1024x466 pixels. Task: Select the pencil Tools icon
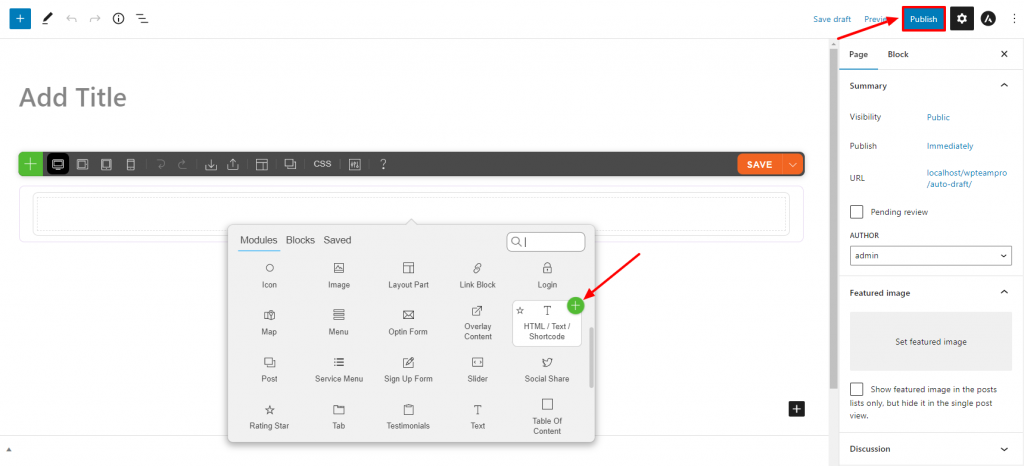point(47,19)
